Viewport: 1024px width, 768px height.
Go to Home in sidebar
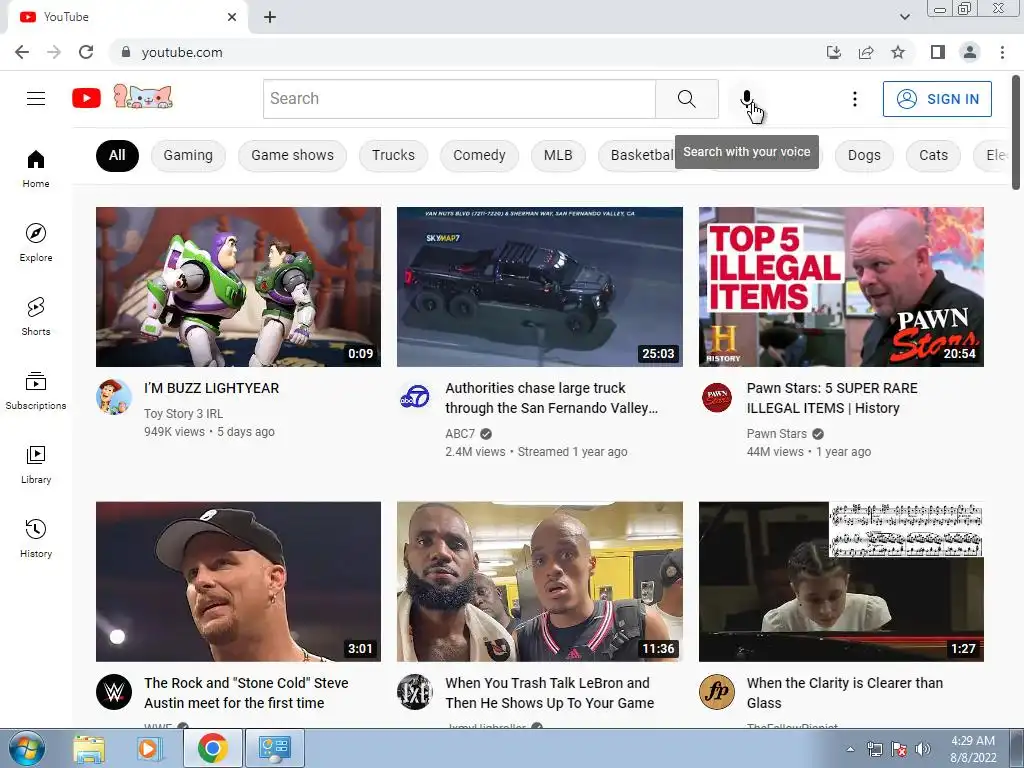[36, 168]
